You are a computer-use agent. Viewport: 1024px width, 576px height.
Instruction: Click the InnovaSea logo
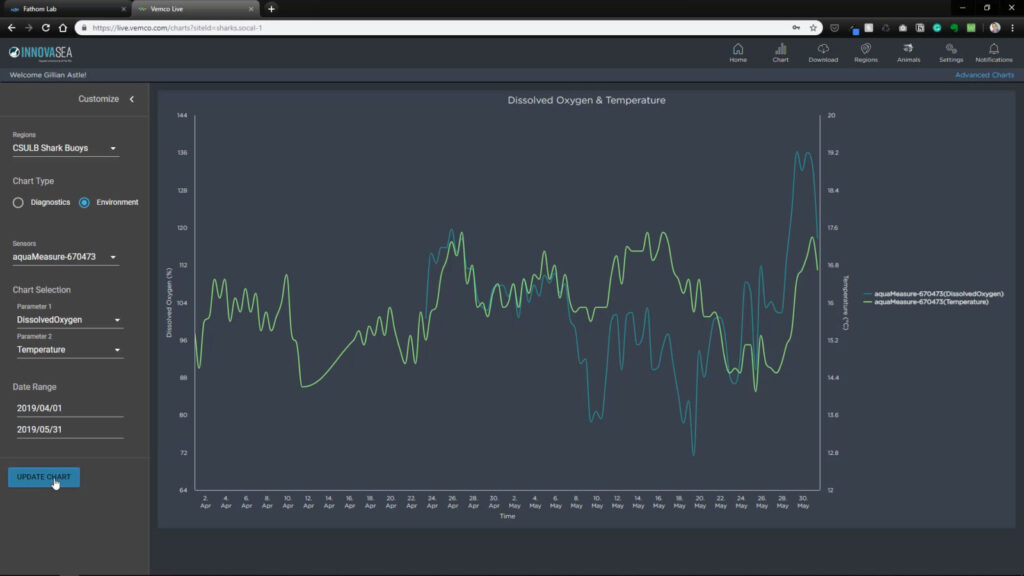point(42,52)
